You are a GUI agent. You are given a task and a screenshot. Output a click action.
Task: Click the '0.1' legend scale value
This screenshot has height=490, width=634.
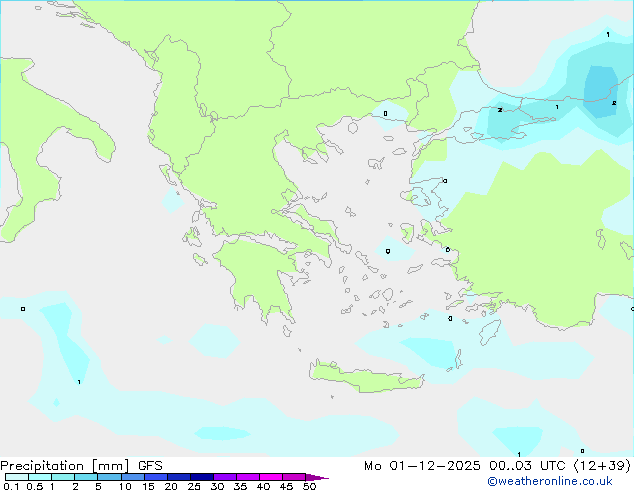tap(11, 486)
